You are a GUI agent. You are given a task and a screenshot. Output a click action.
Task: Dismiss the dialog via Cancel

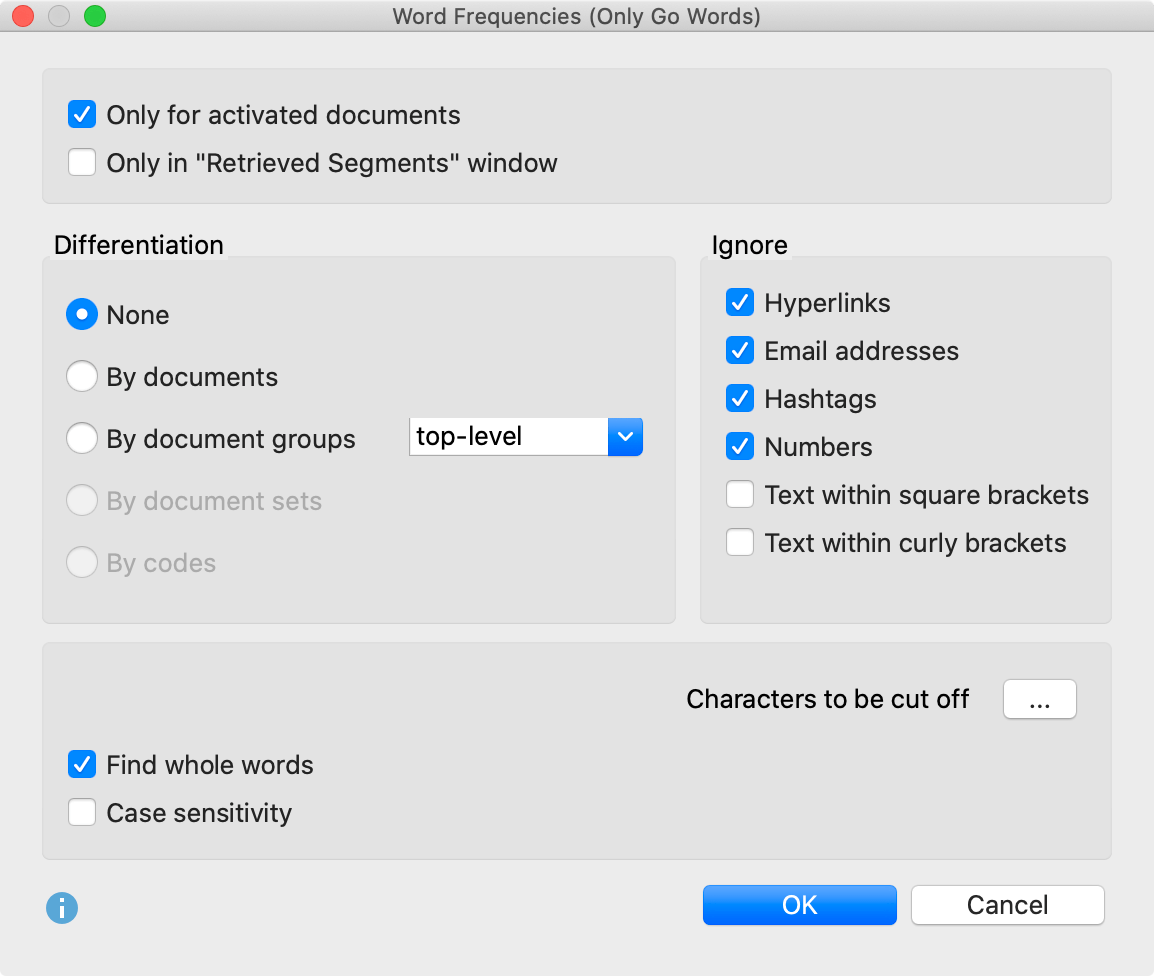[1007, 905]
